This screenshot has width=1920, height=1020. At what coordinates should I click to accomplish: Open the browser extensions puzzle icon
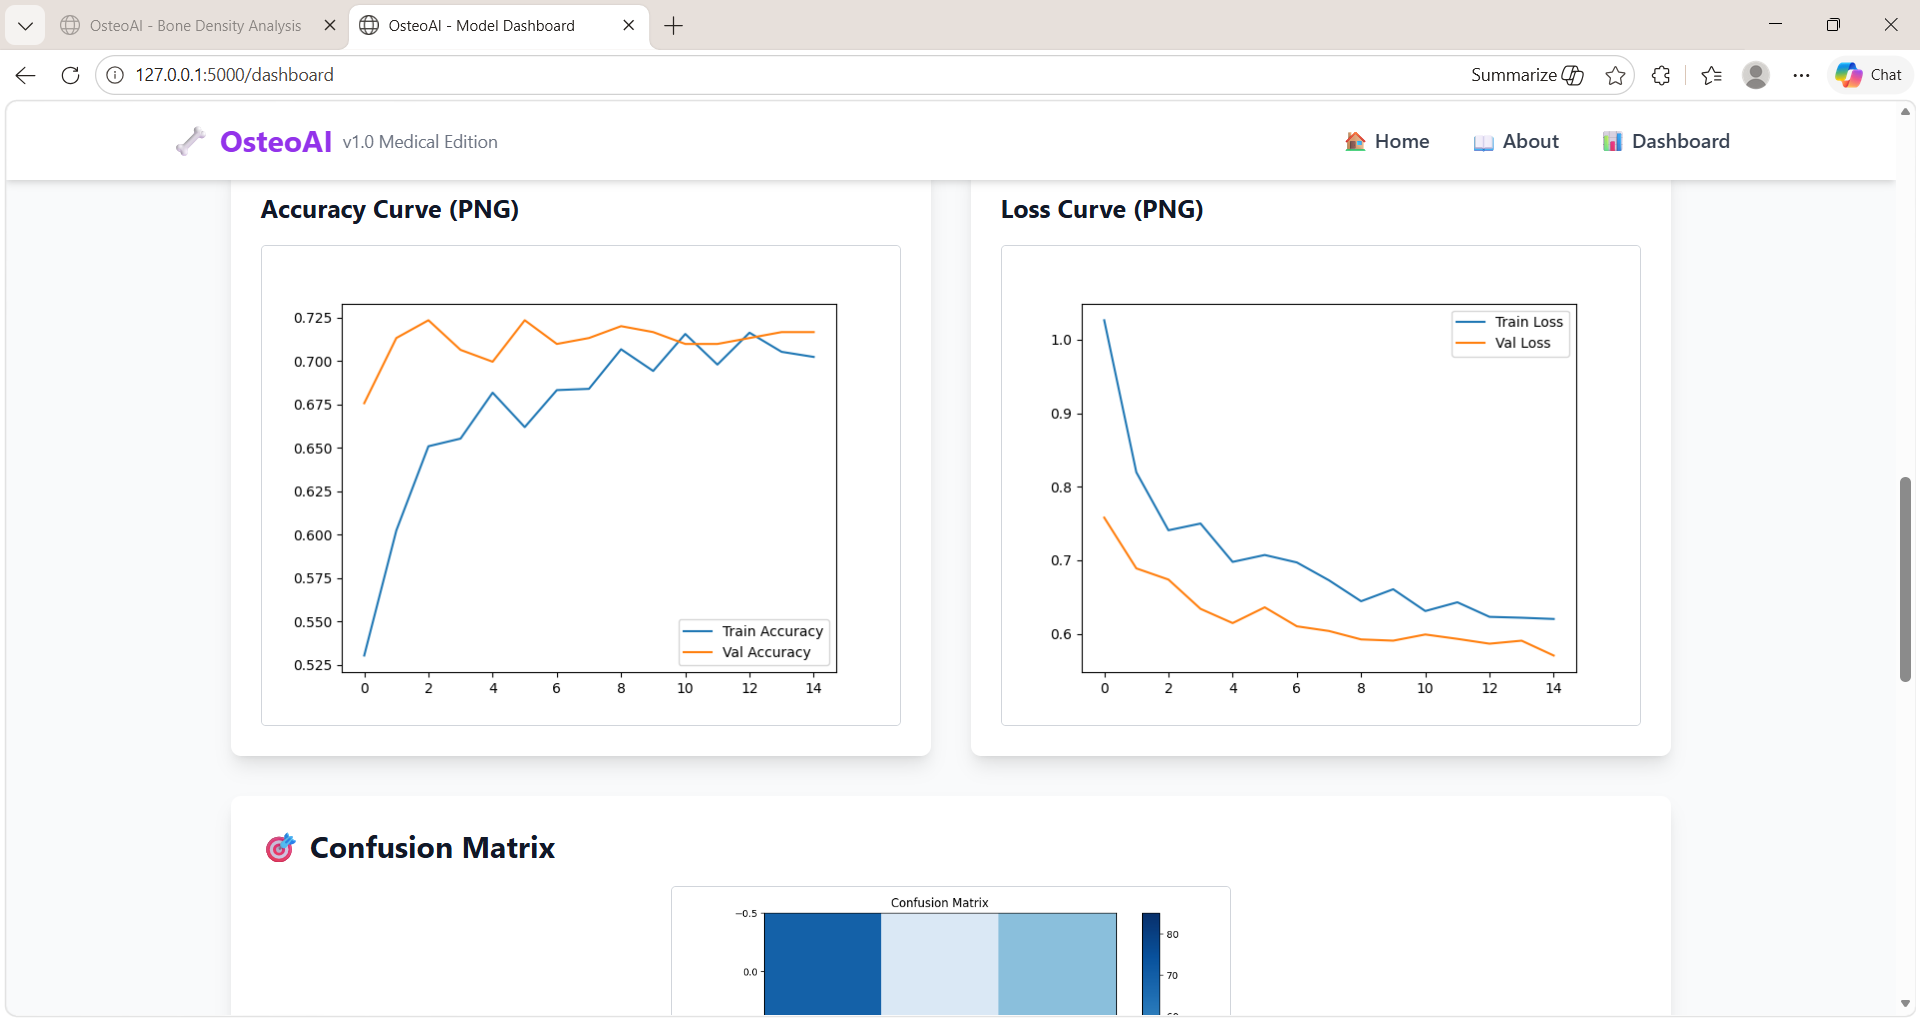coord(1661,75)
